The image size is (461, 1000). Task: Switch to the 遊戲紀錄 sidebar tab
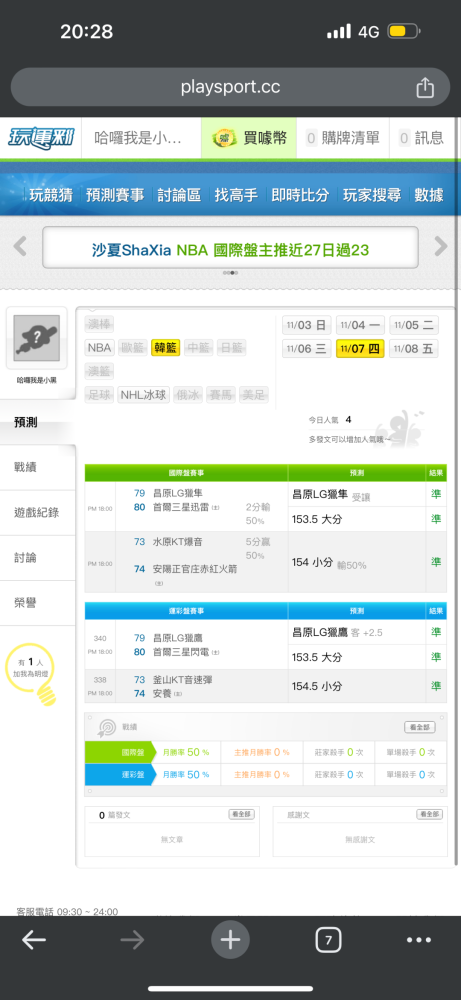(36, 512)
